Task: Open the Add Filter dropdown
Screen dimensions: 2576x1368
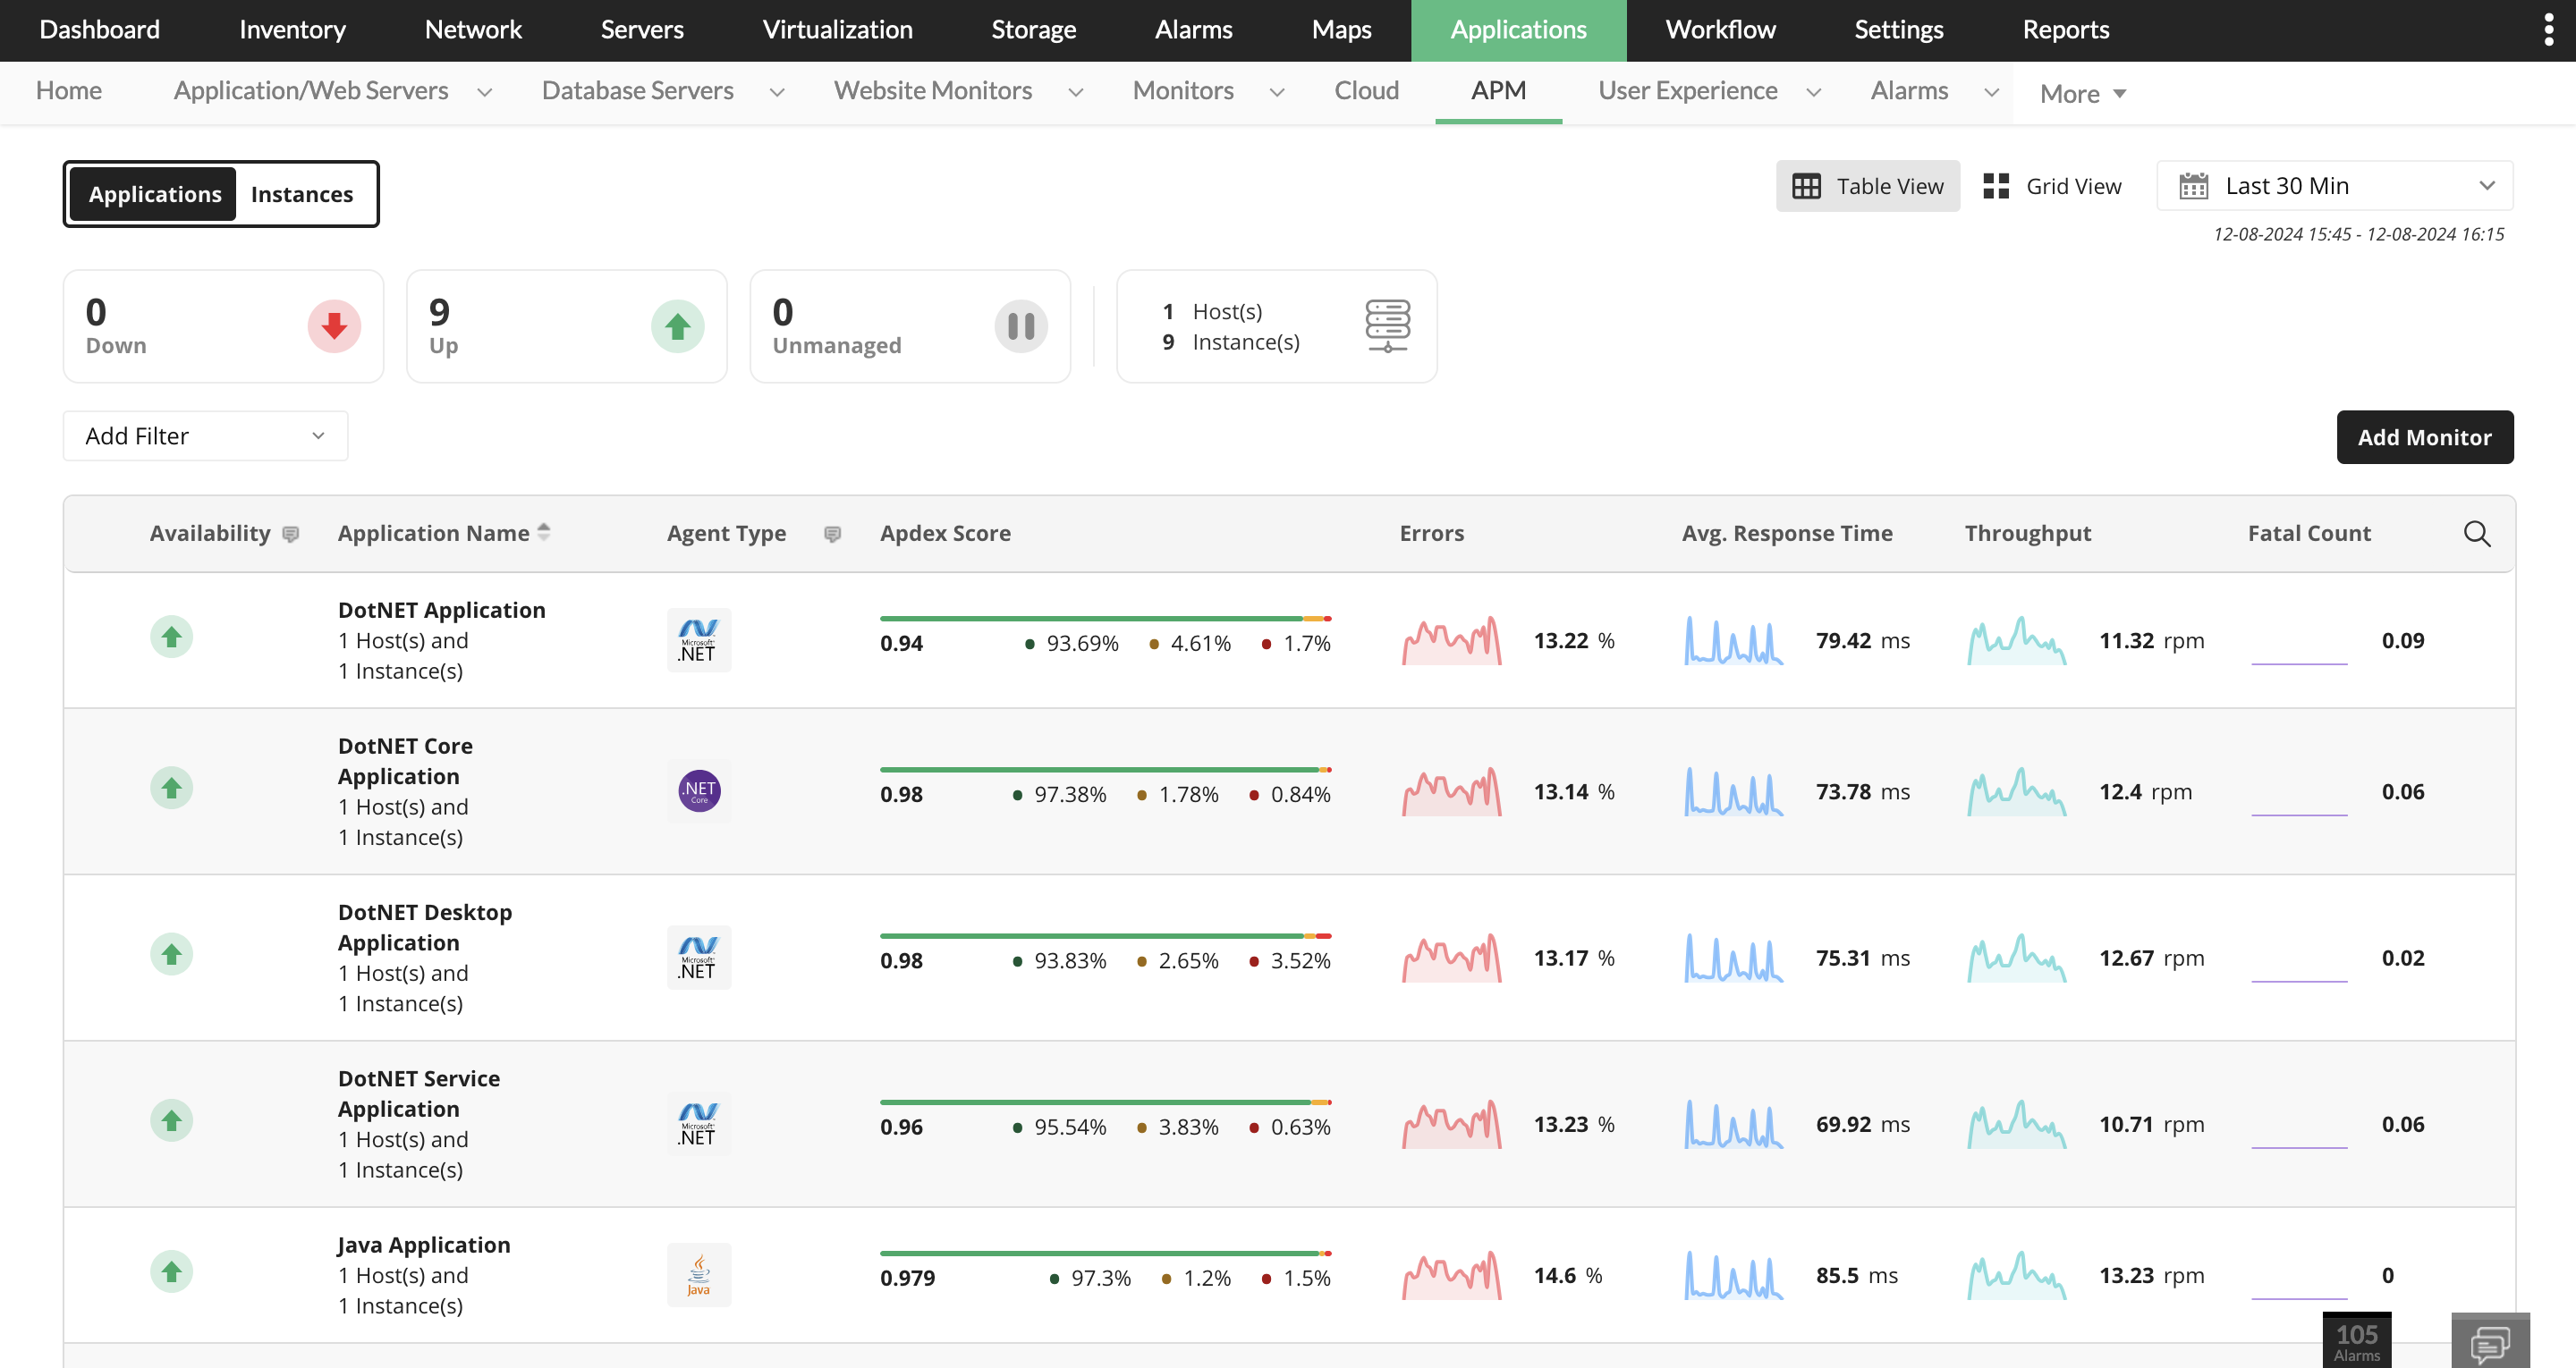Action: click(x=205, y=436)
